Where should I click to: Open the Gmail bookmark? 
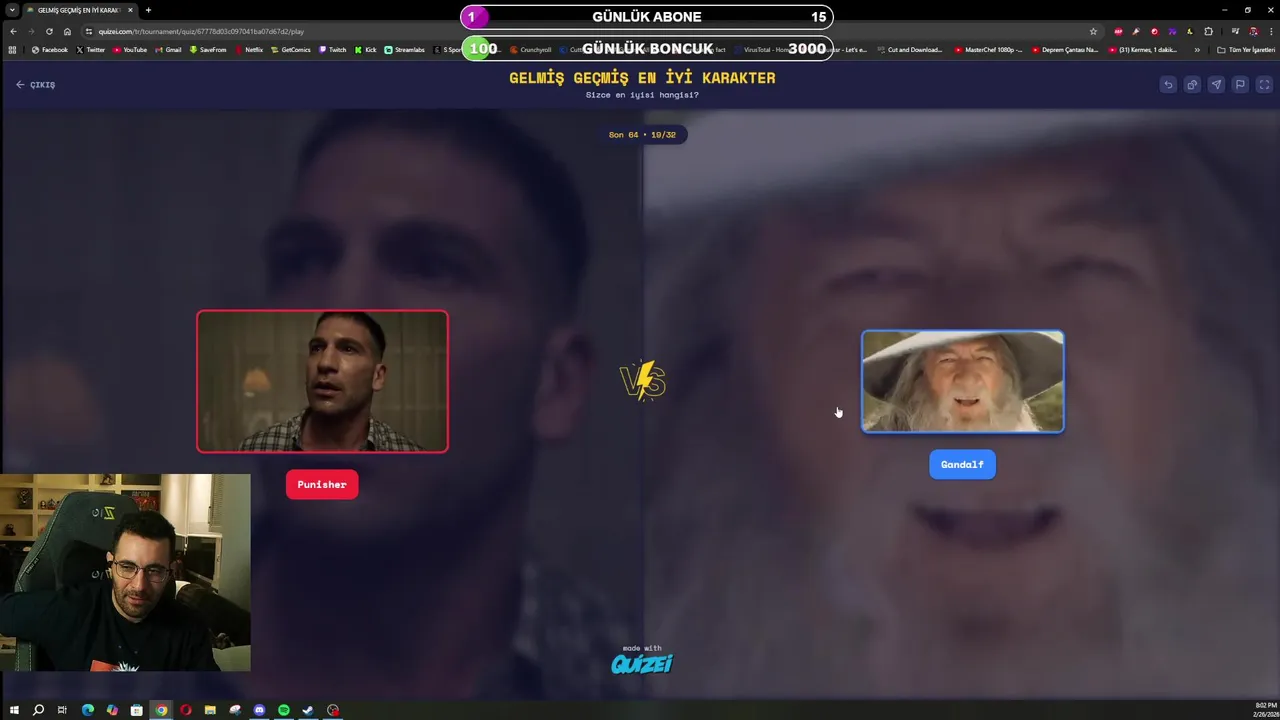[x=168, y=50]
